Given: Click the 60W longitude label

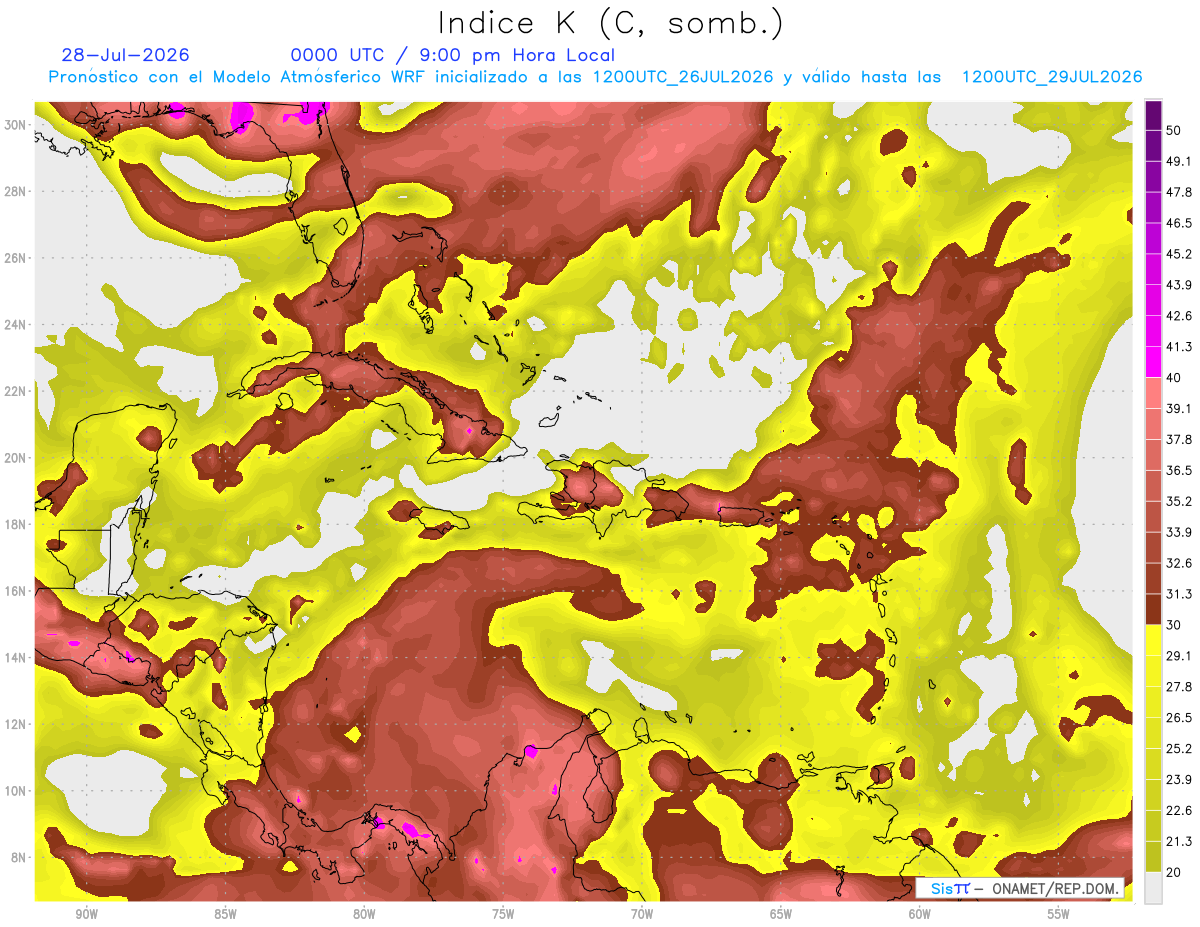Looking at the screenshot, I should point(920,914).
